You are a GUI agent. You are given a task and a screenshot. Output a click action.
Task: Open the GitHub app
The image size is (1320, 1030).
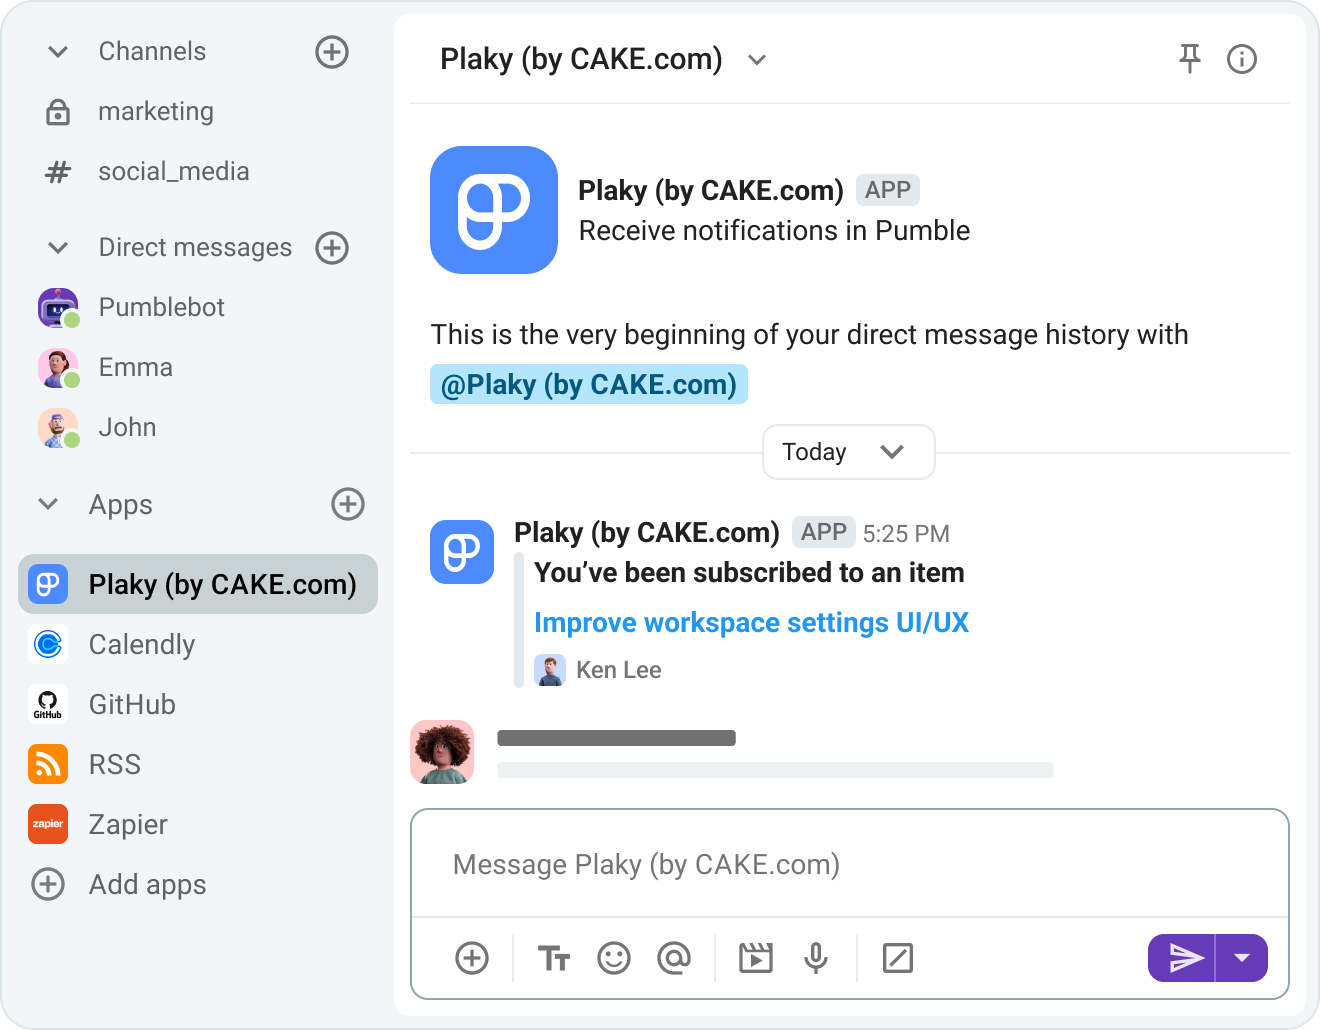pos(132,704)
